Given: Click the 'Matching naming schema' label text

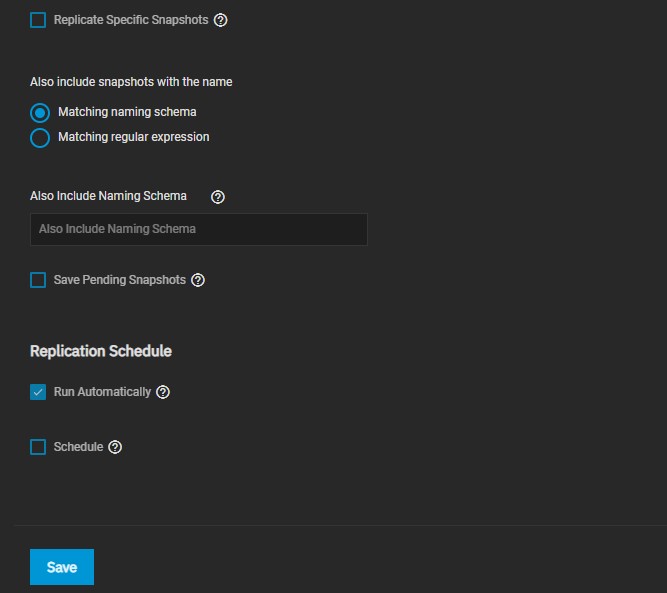Looking at the screenshot, I should tap(127, 112).
